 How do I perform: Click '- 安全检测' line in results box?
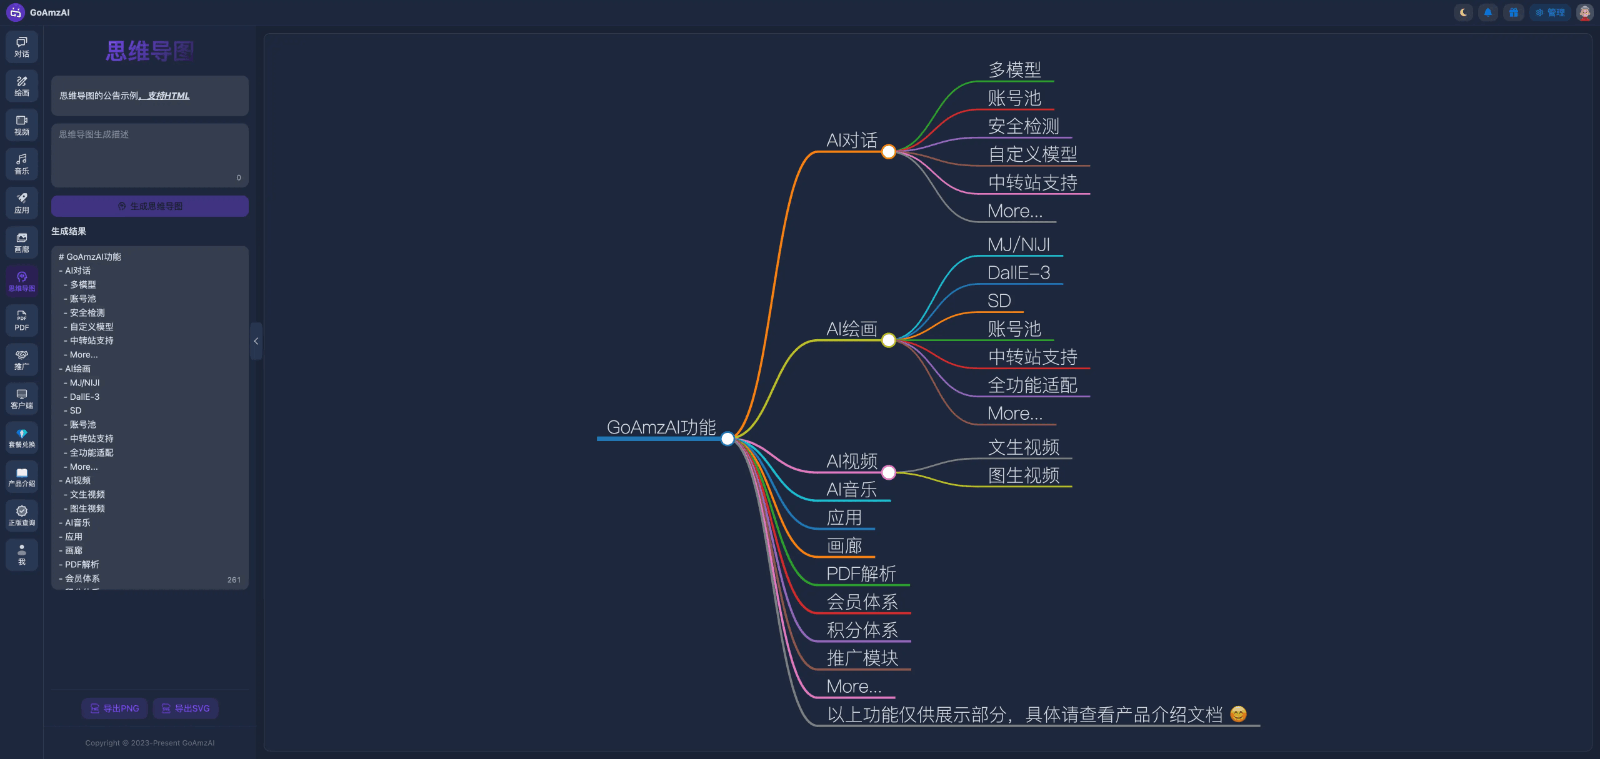[85, 313]
